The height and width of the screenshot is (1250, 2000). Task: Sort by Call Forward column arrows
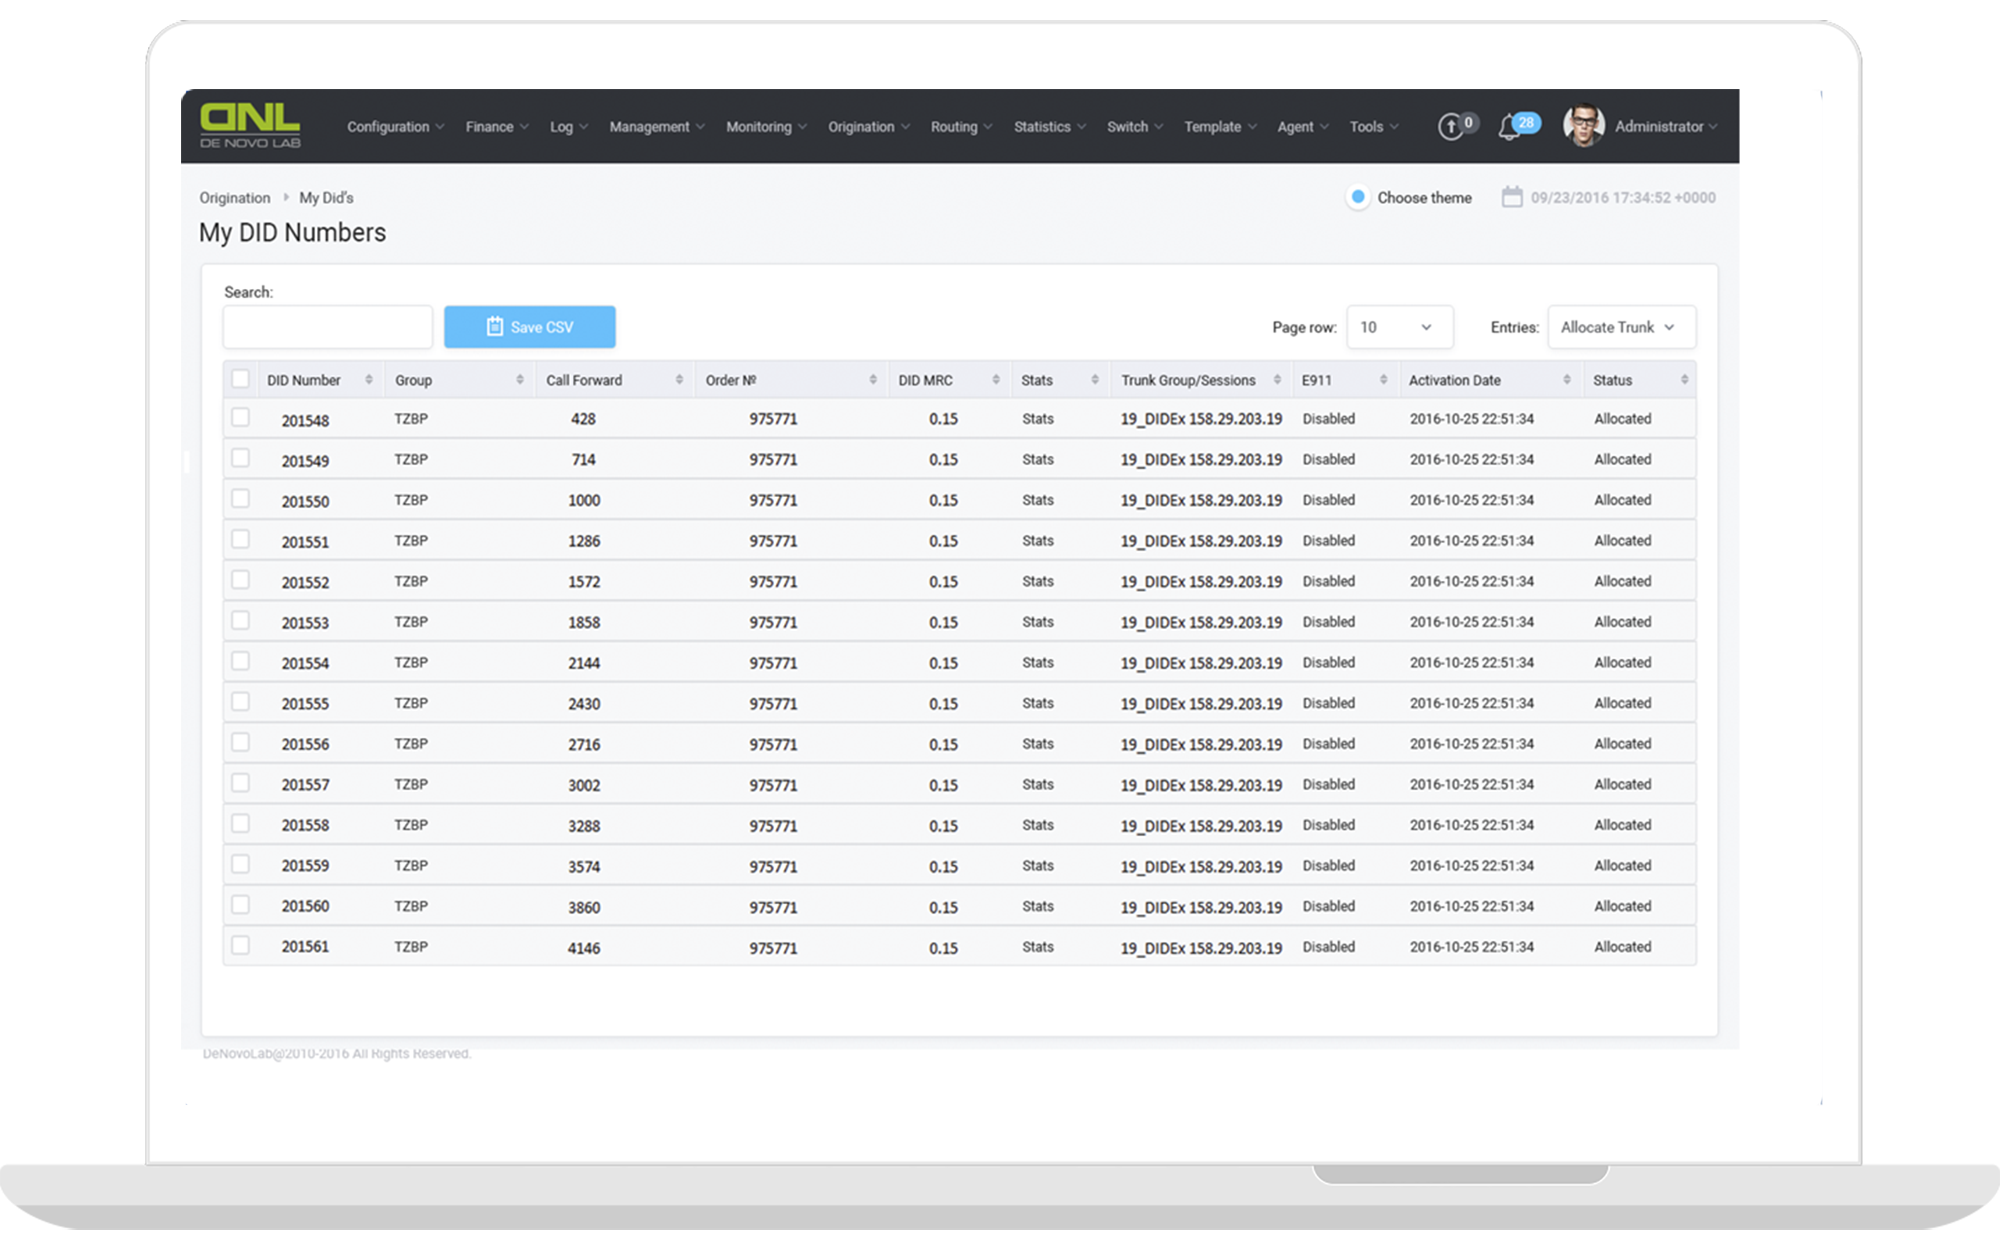point(679,380)
